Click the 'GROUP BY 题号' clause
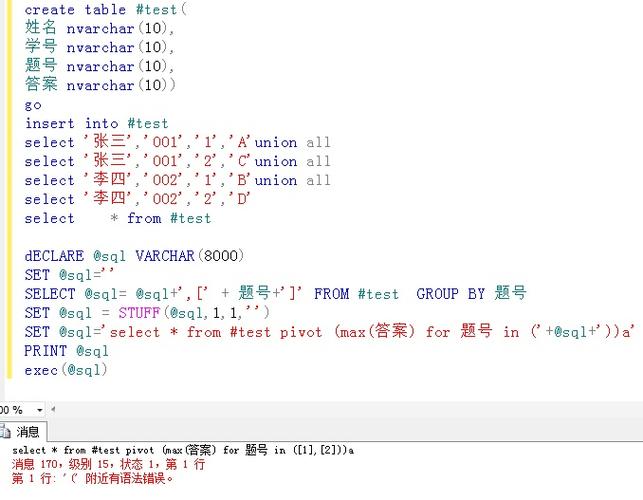 (471, 293)
